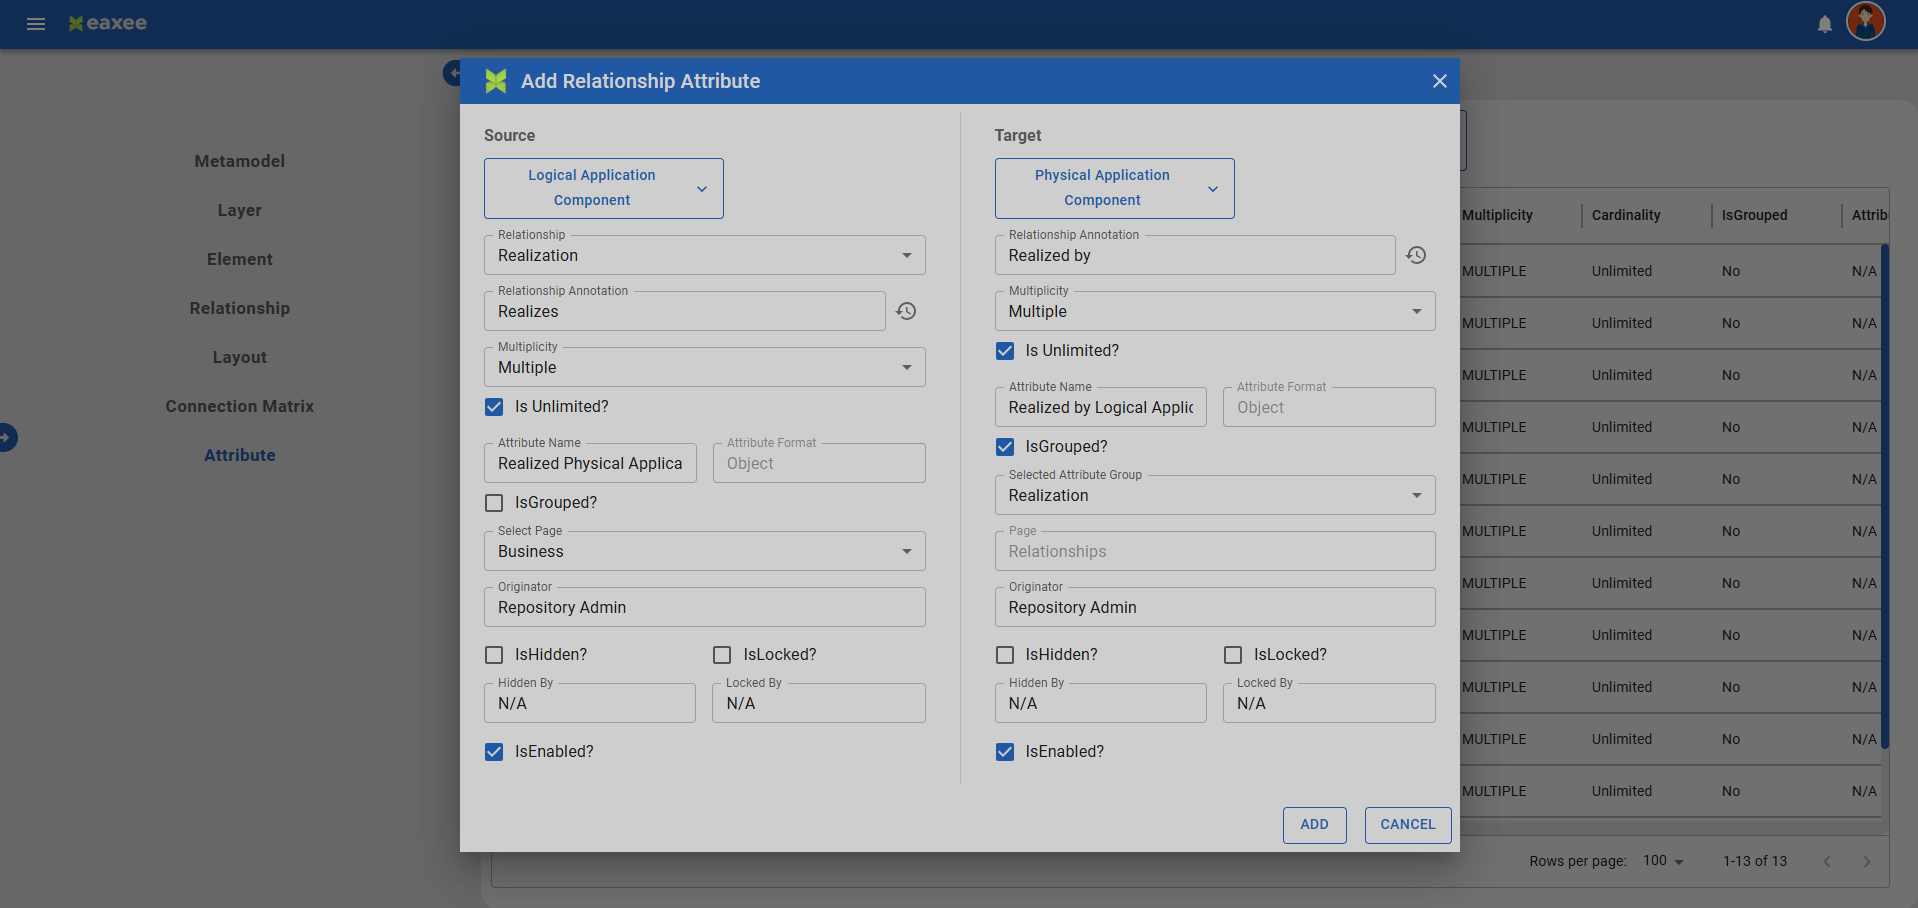
Task: Edit source Relationship Annotation field Realizes
Action: (x=685, y=311)
